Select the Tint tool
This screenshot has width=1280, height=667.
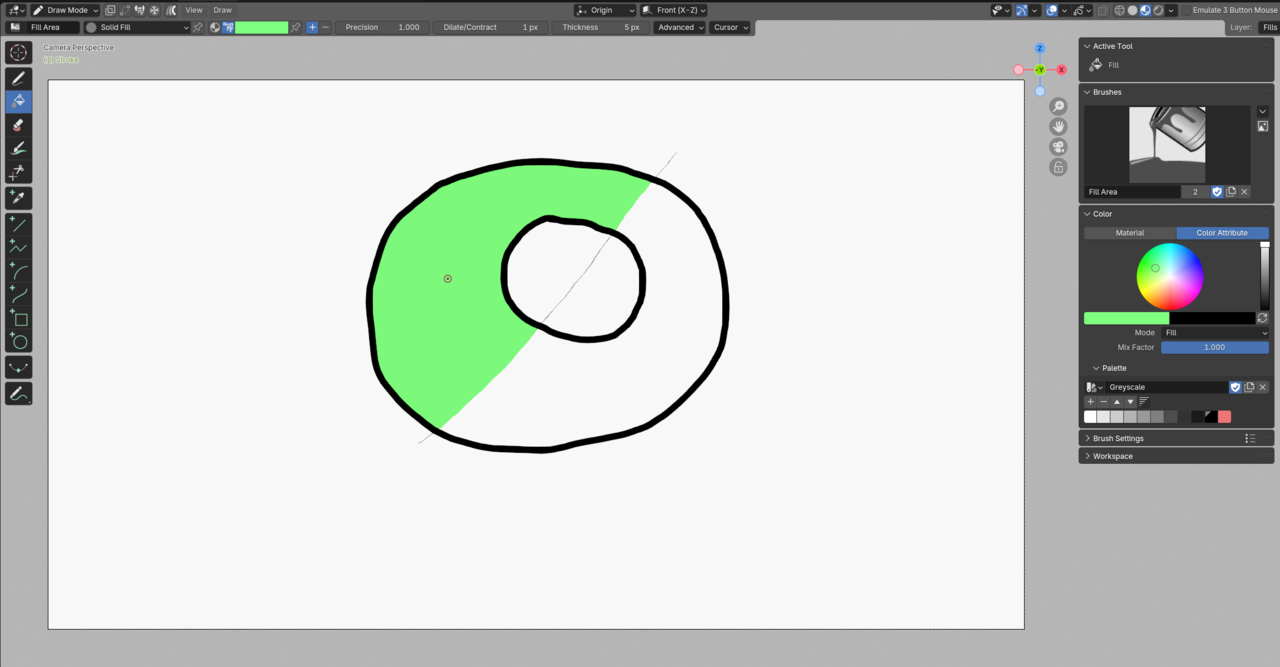[x=18, y=148]
